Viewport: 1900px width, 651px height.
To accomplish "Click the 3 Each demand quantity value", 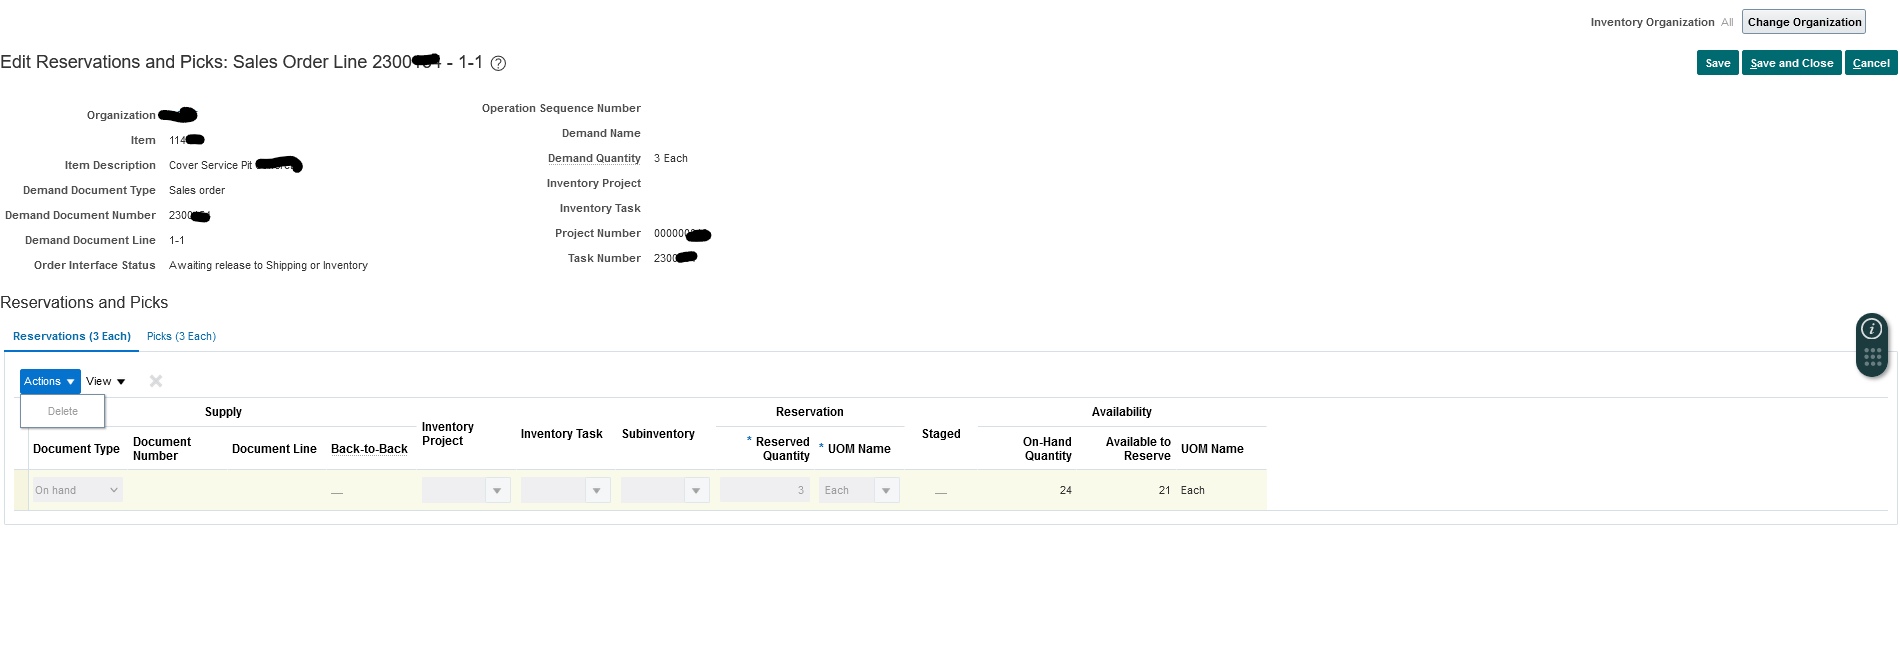I will click(671, 158).
